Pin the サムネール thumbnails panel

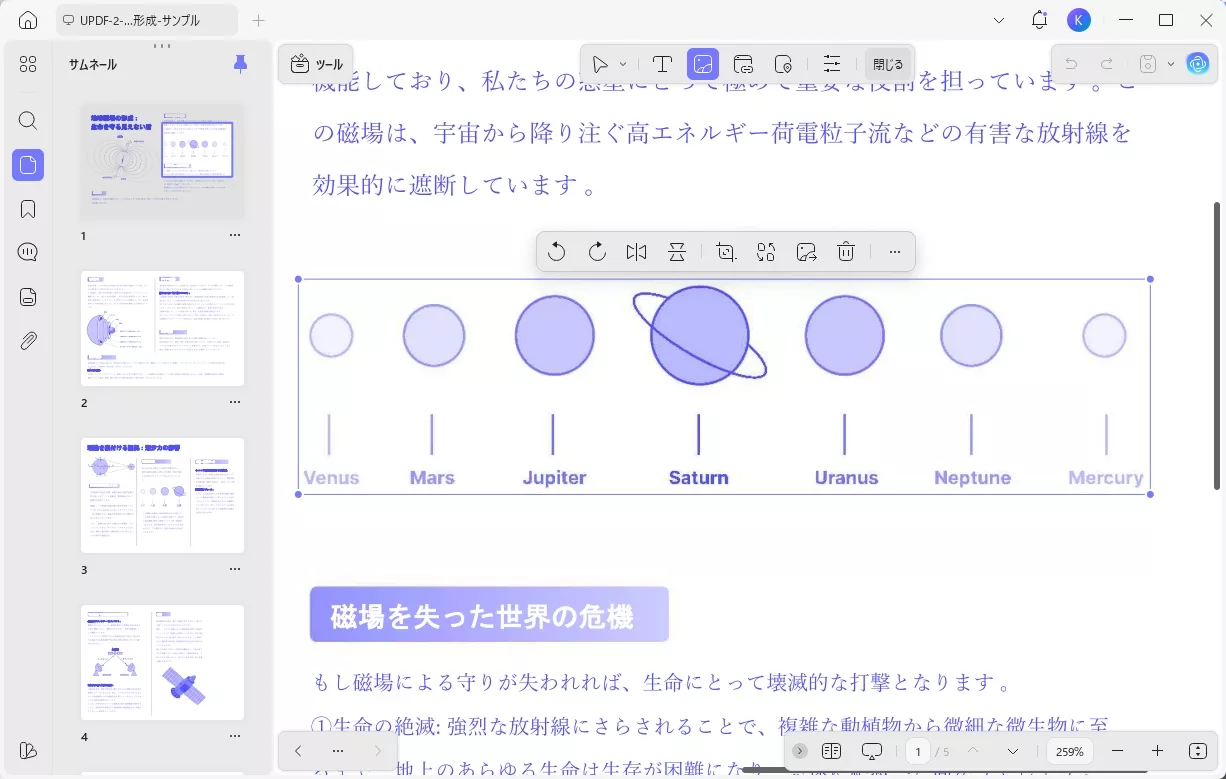[240, 64]
